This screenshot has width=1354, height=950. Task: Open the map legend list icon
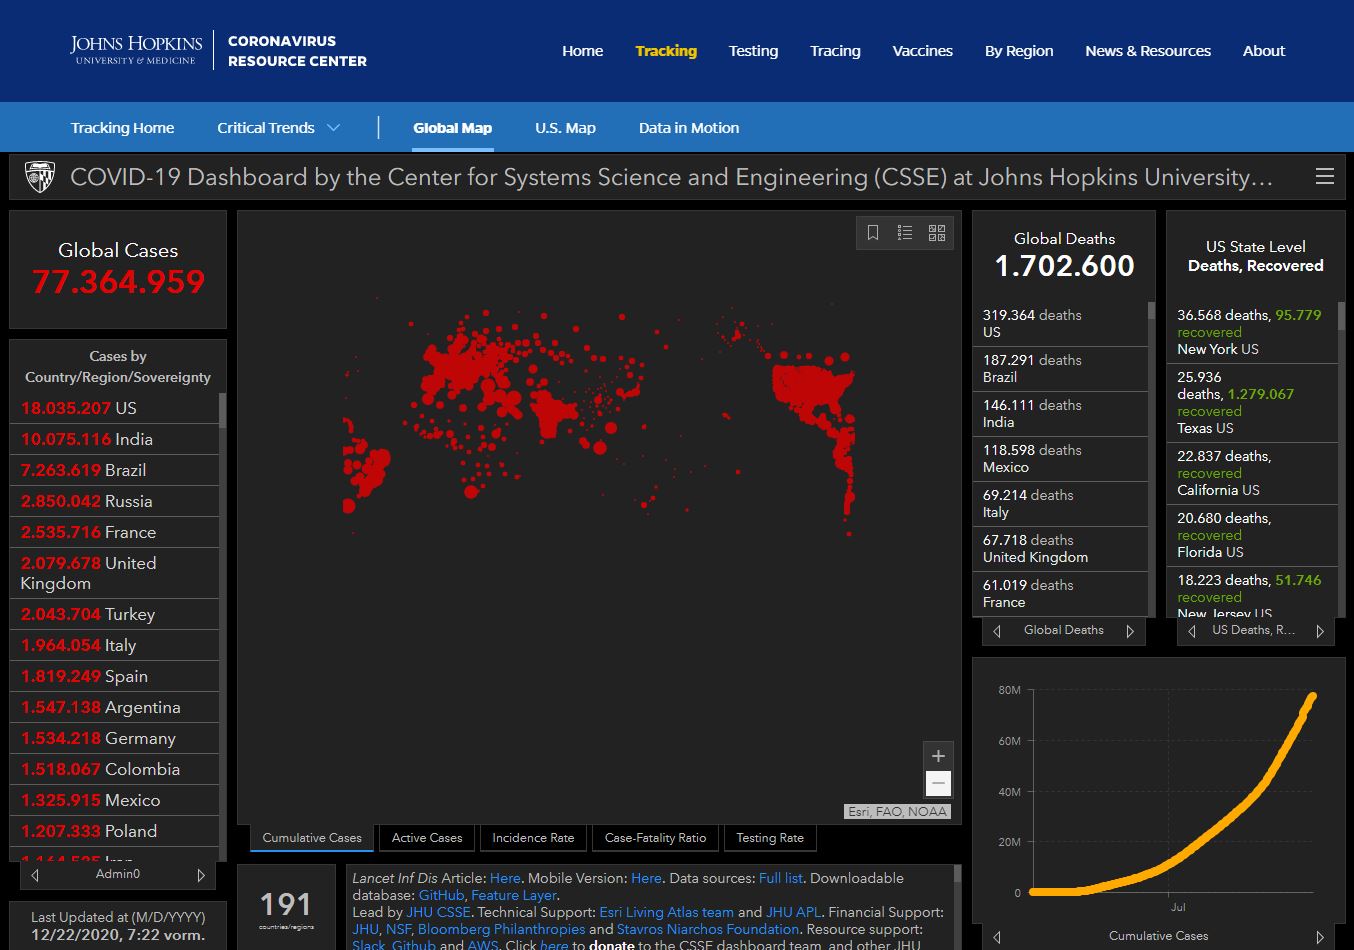coord(905,233)
